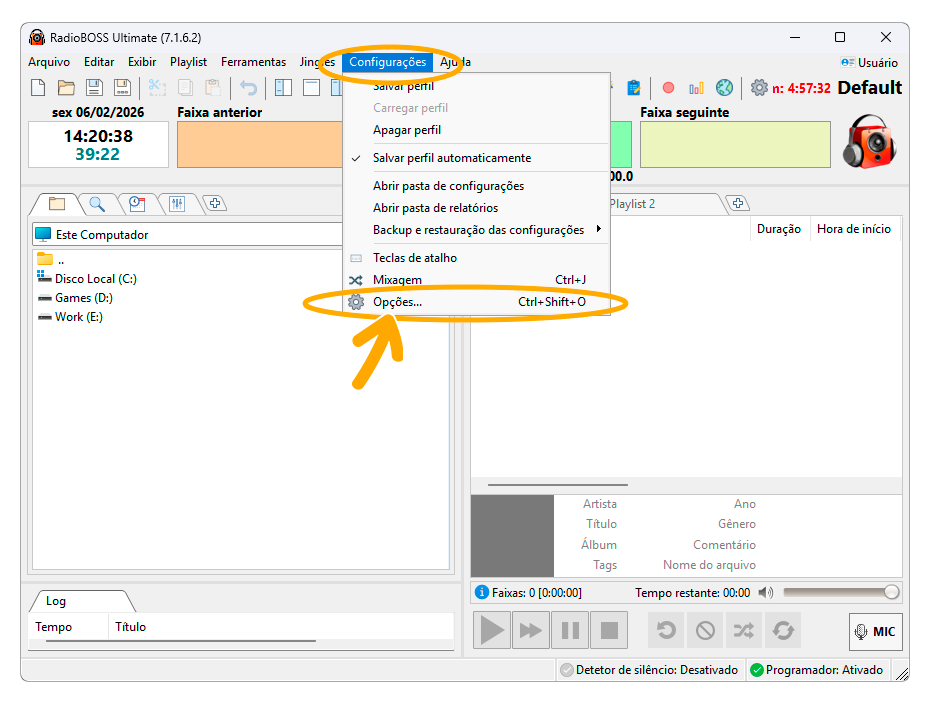931x704 pixels.
Task: Click the undo arrow in toolbar
Action: click(248, 88)
